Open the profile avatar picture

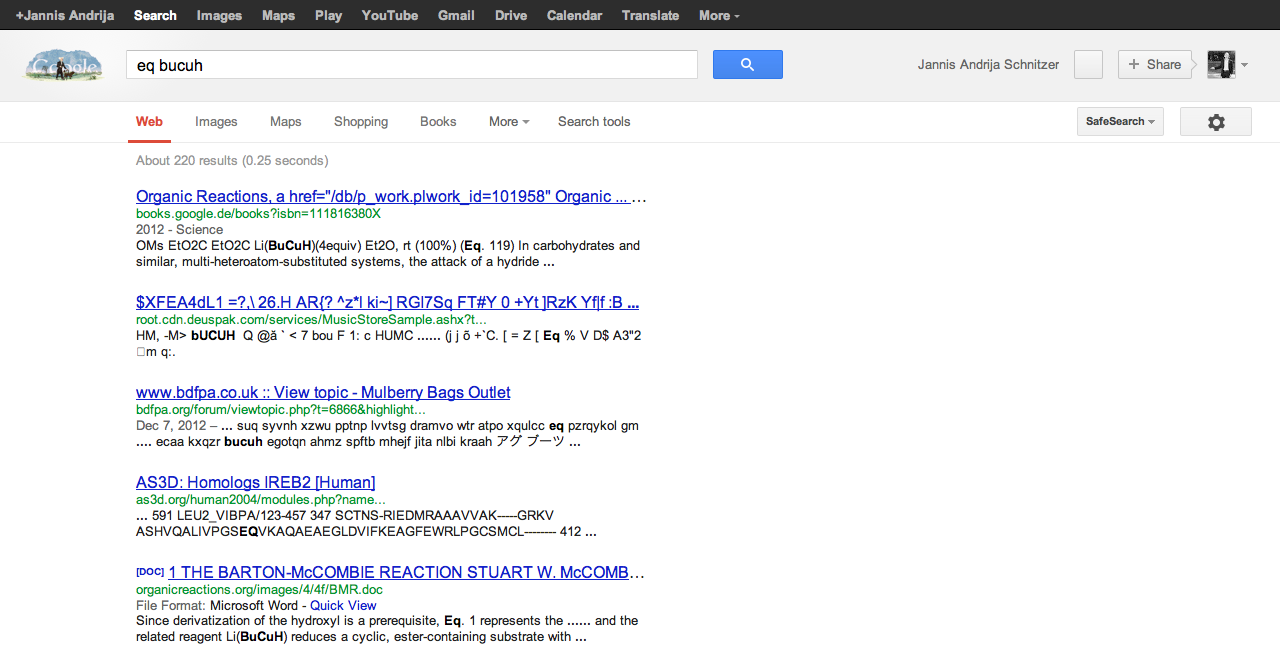tap(1221, 64)
